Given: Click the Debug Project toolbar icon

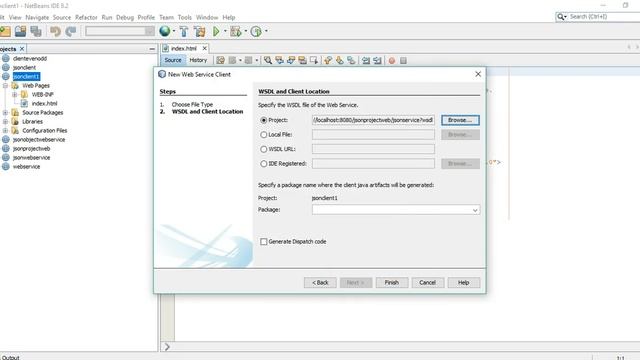Looking at the screenshot, I should 236,31.
